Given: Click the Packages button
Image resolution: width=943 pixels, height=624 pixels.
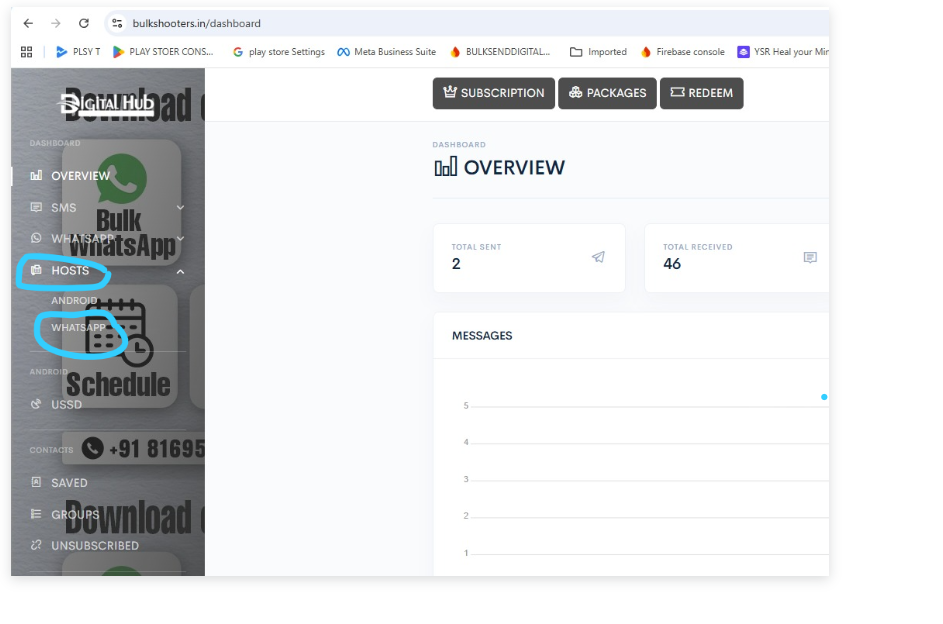Looking at the screenshot, I should point(607,93).
